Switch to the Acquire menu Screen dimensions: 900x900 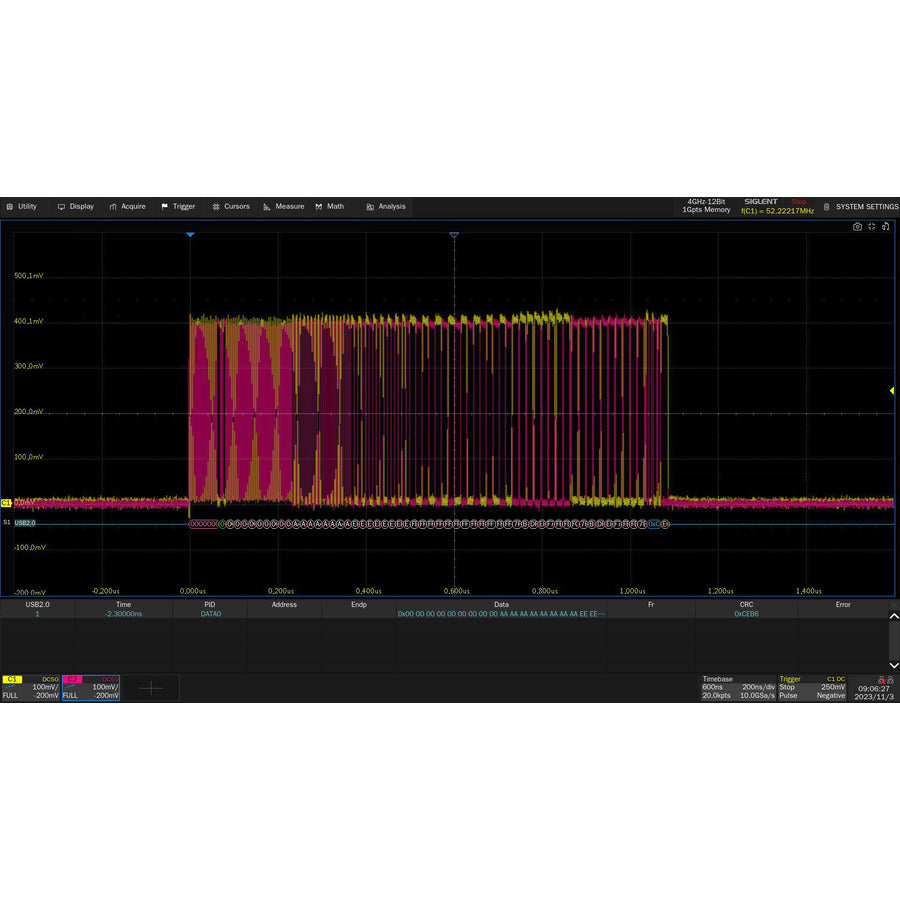[x=129, y=207]
